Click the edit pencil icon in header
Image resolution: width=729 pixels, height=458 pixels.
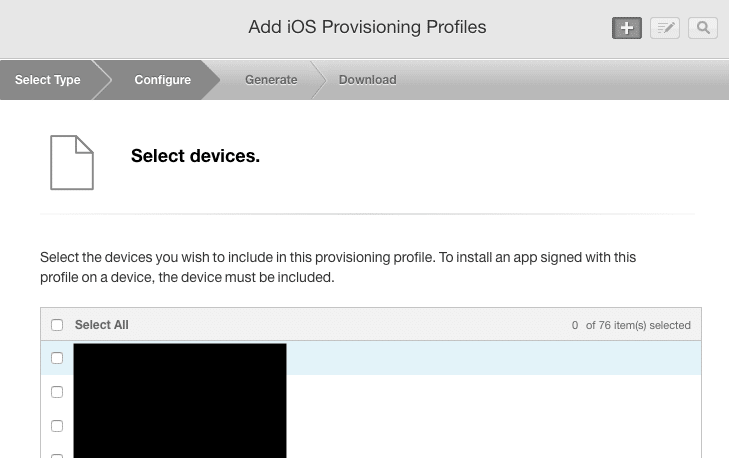point(665,28)
